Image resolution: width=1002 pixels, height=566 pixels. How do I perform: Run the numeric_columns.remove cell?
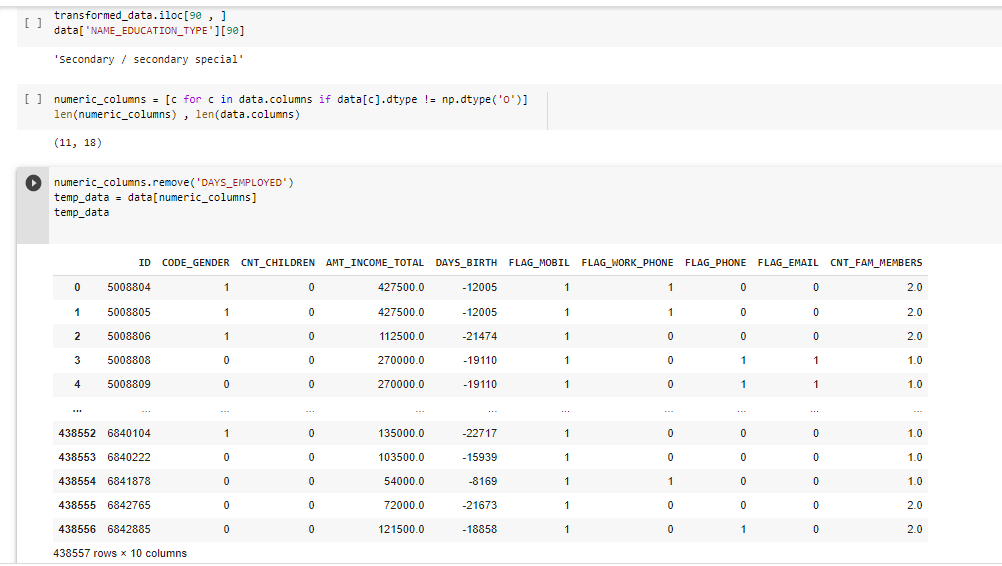click(x=33, y=183)
